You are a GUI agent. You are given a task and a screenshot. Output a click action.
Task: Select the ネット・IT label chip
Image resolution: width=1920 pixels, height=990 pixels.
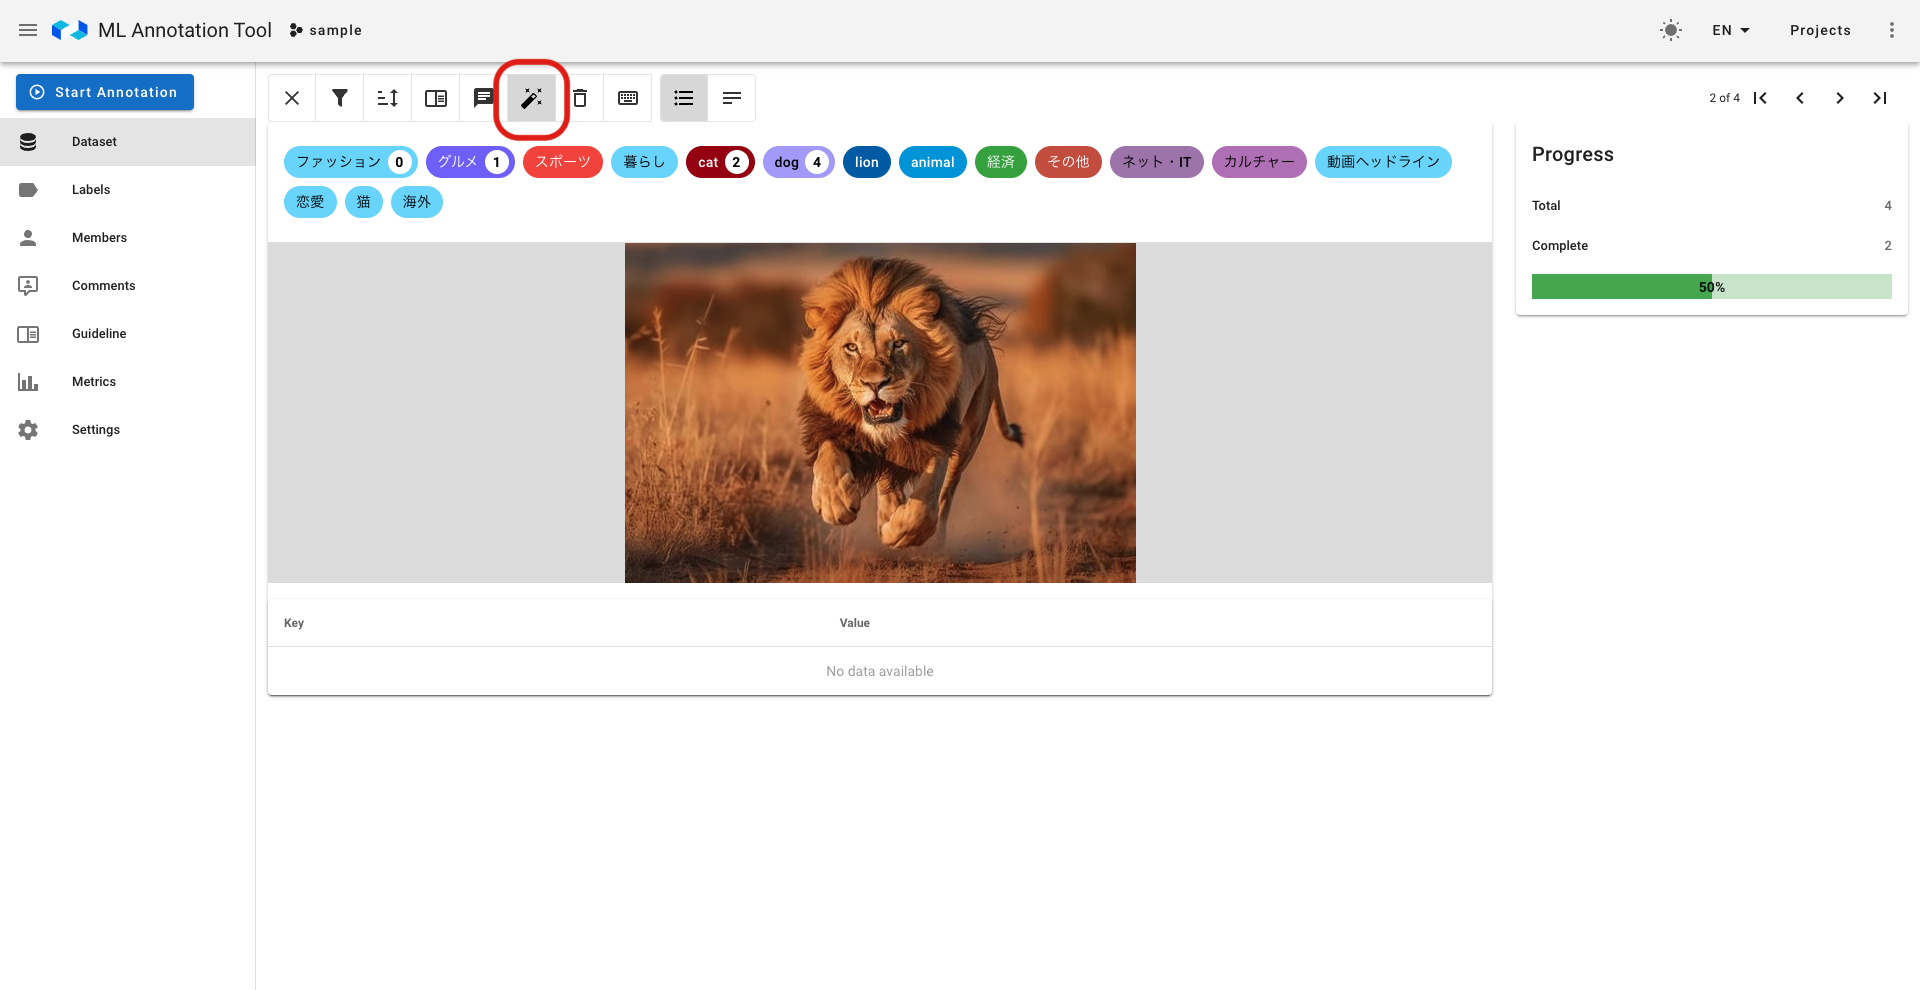[x=1157, y=162]
